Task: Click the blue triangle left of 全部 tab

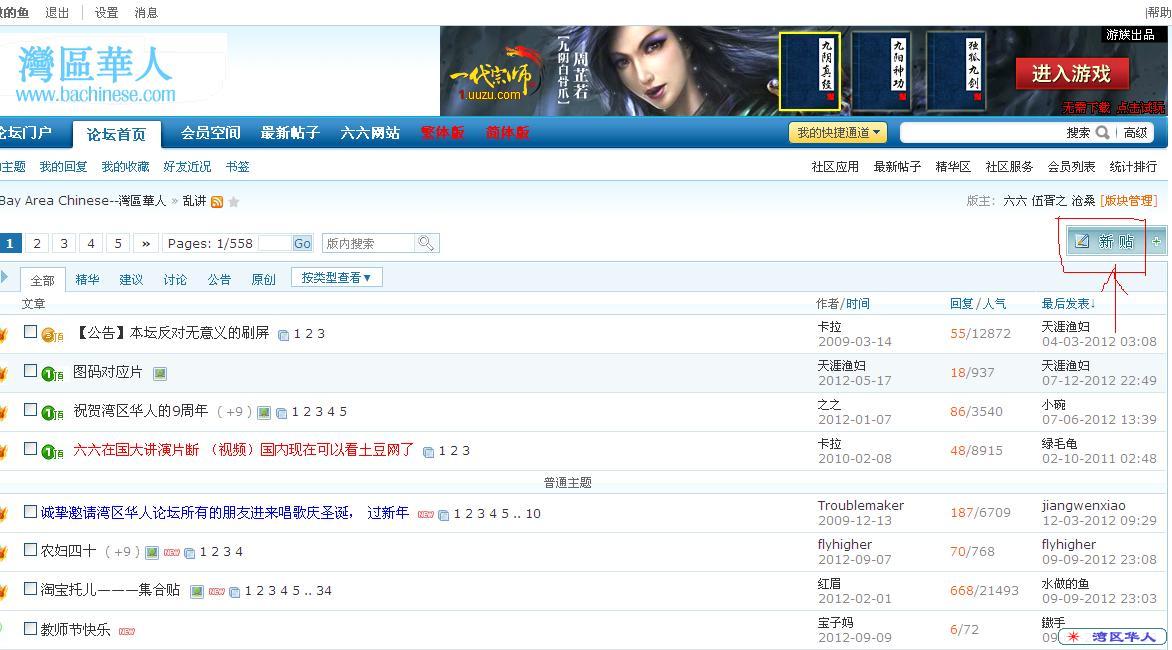Action: click(5, 277)
